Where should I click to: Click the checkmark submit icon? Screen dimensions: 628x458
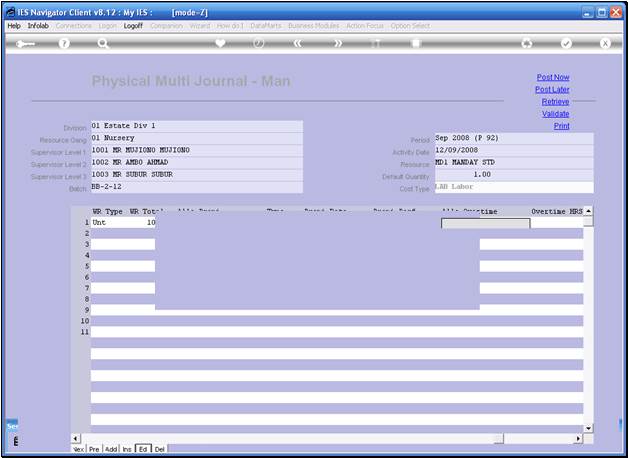(566, 43)
